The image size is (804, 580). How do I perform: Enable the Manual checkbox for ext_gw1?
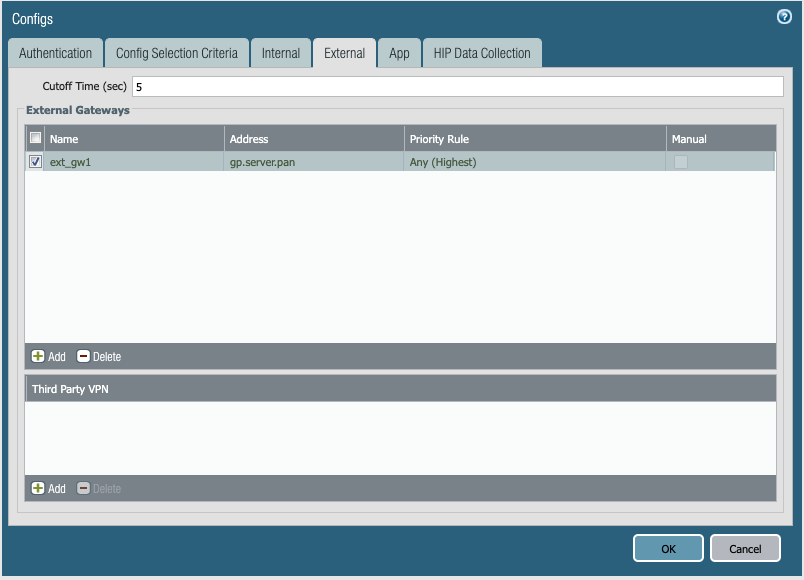pyautogui.click(x=680, y=161)
